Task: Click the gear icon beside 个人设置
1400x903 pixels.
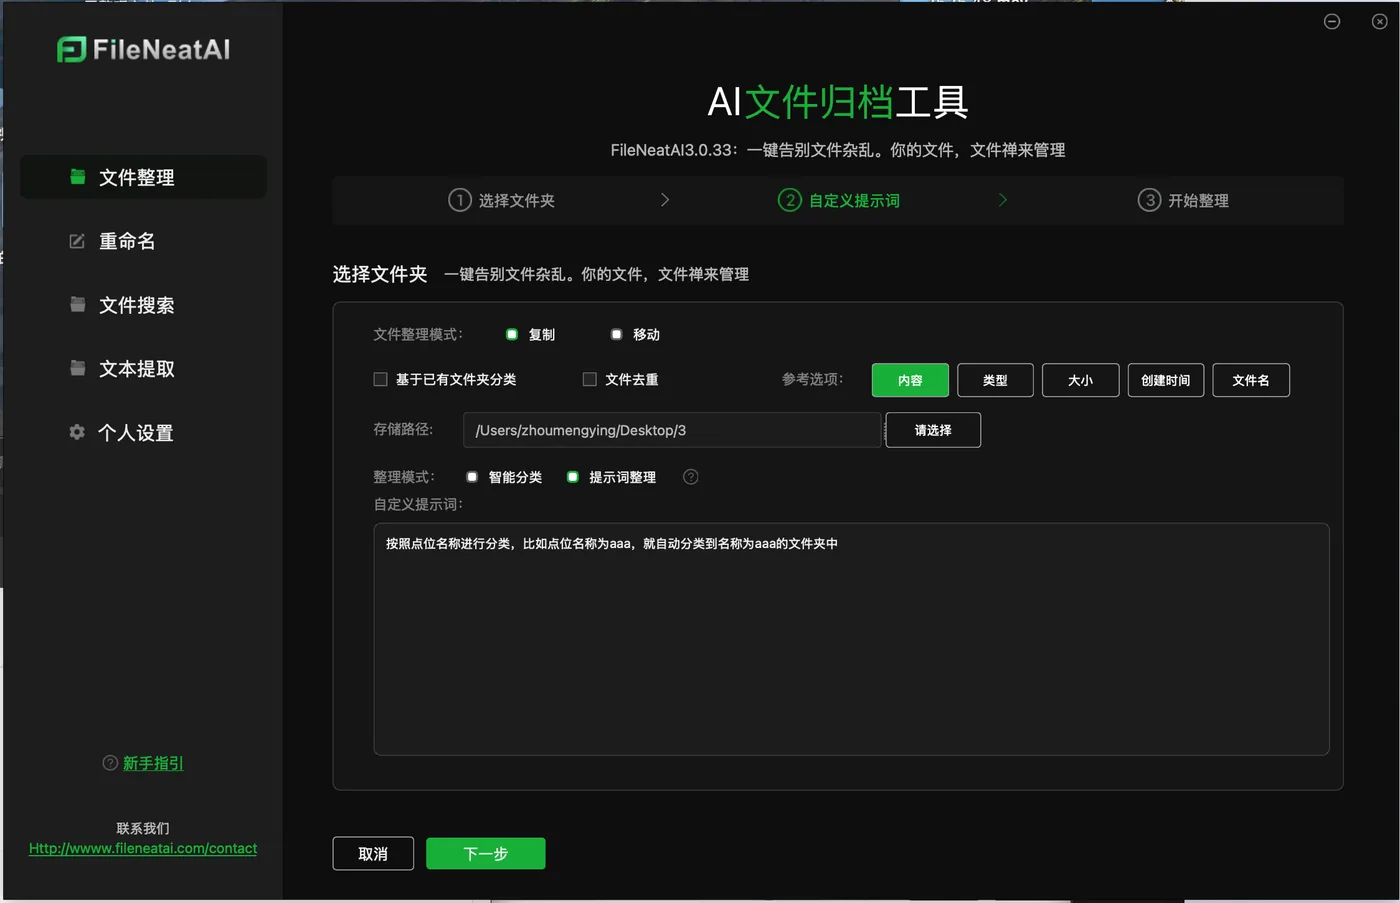Action: click(77, 432)
